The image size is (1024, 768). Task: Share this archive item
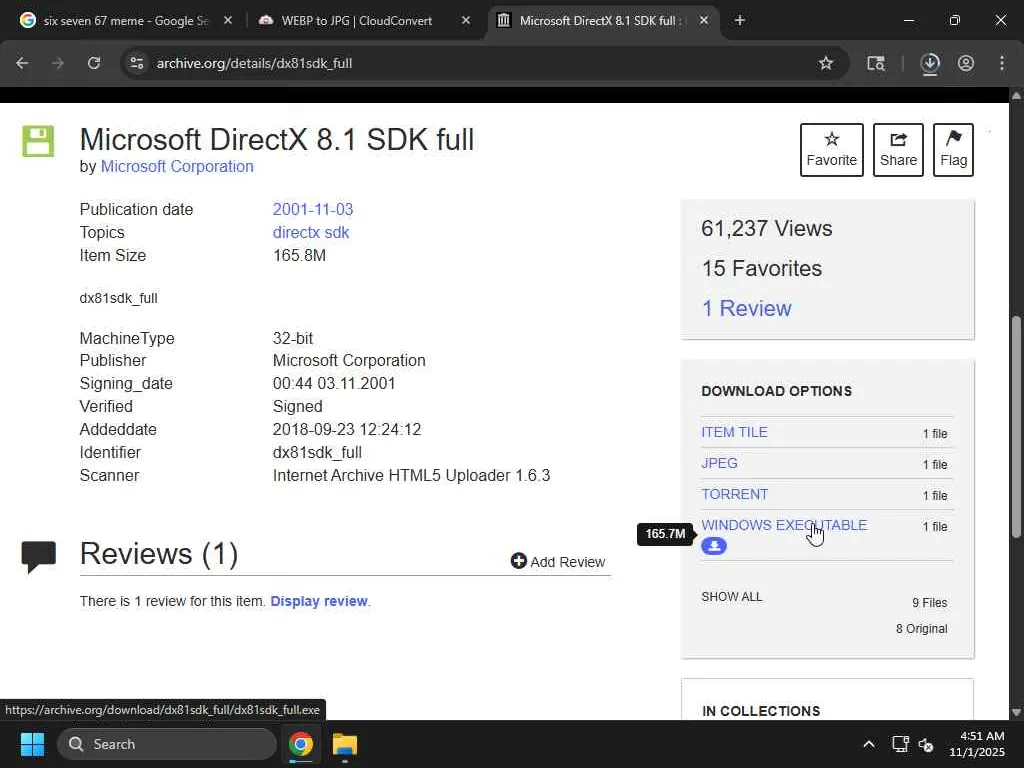pos(898,150)
